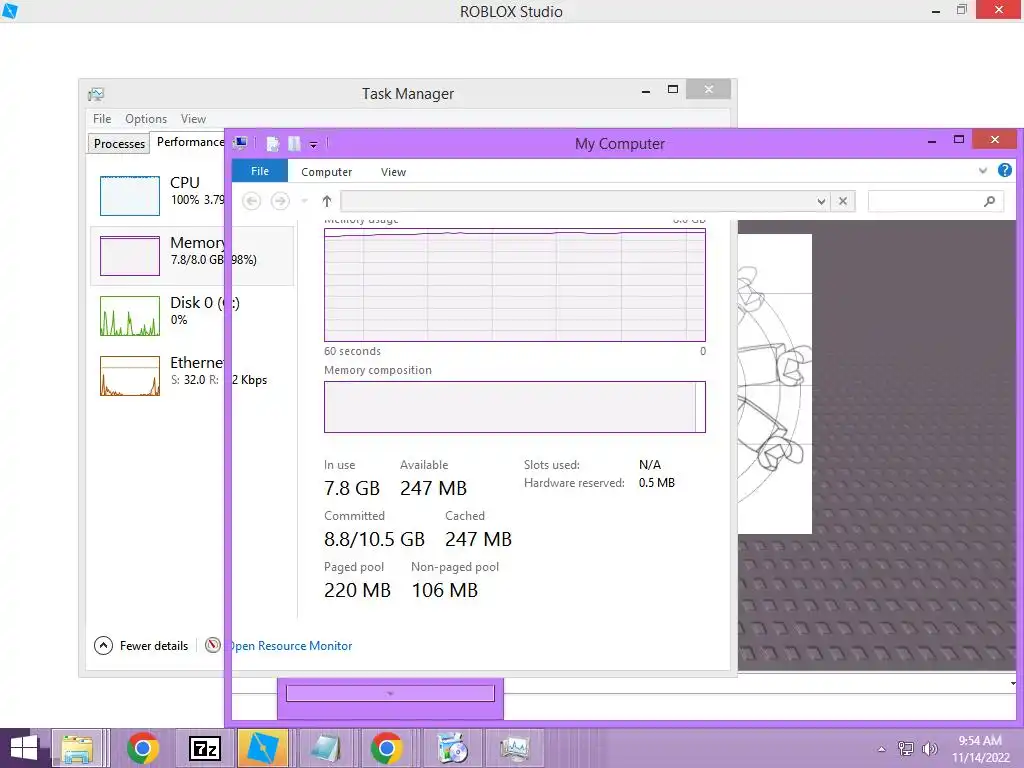
Task: Open 7-Zip from the taskbar
Action: pyautogui.click(x=205, y=748)
